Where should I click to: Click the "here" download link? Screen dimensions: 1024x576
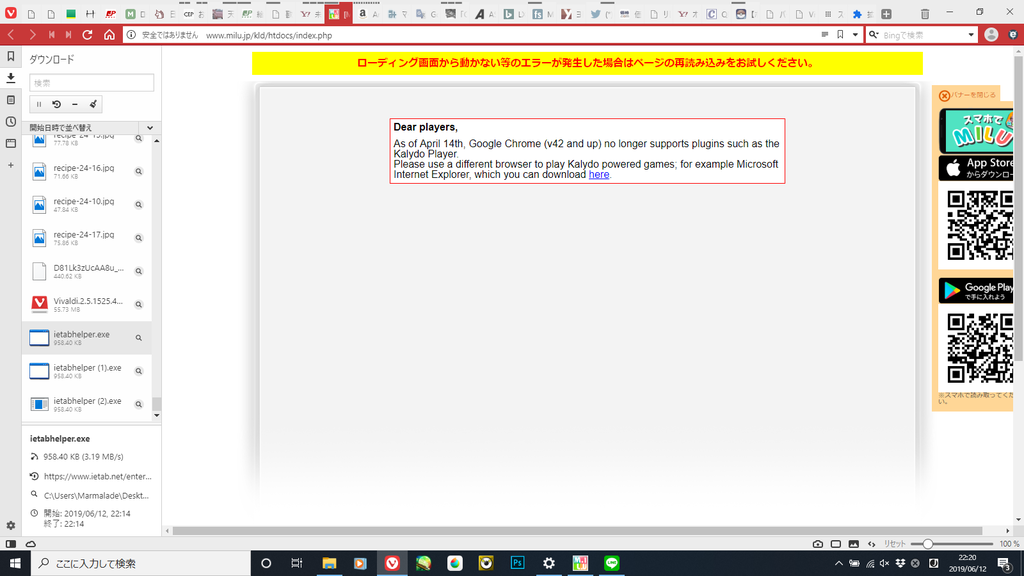pyautogui.click(x=598, y=175)
